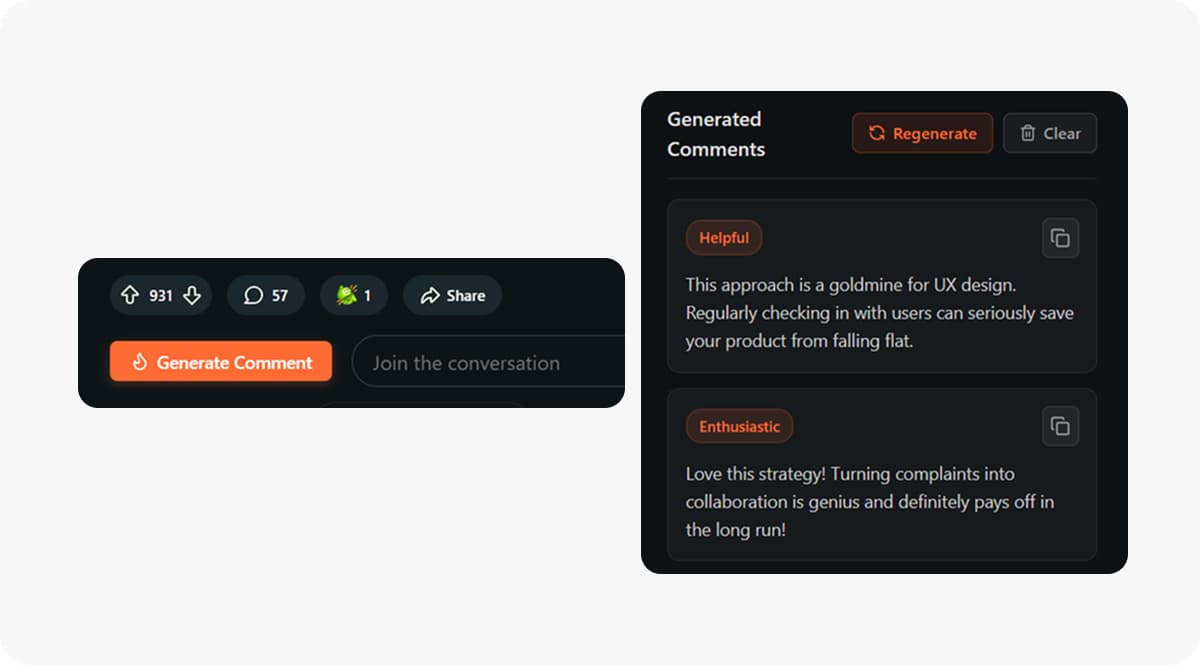This screenshot has height=665, width=1200.
Task: Click the trash icon in the Clear button
Action: point(1028,133)
